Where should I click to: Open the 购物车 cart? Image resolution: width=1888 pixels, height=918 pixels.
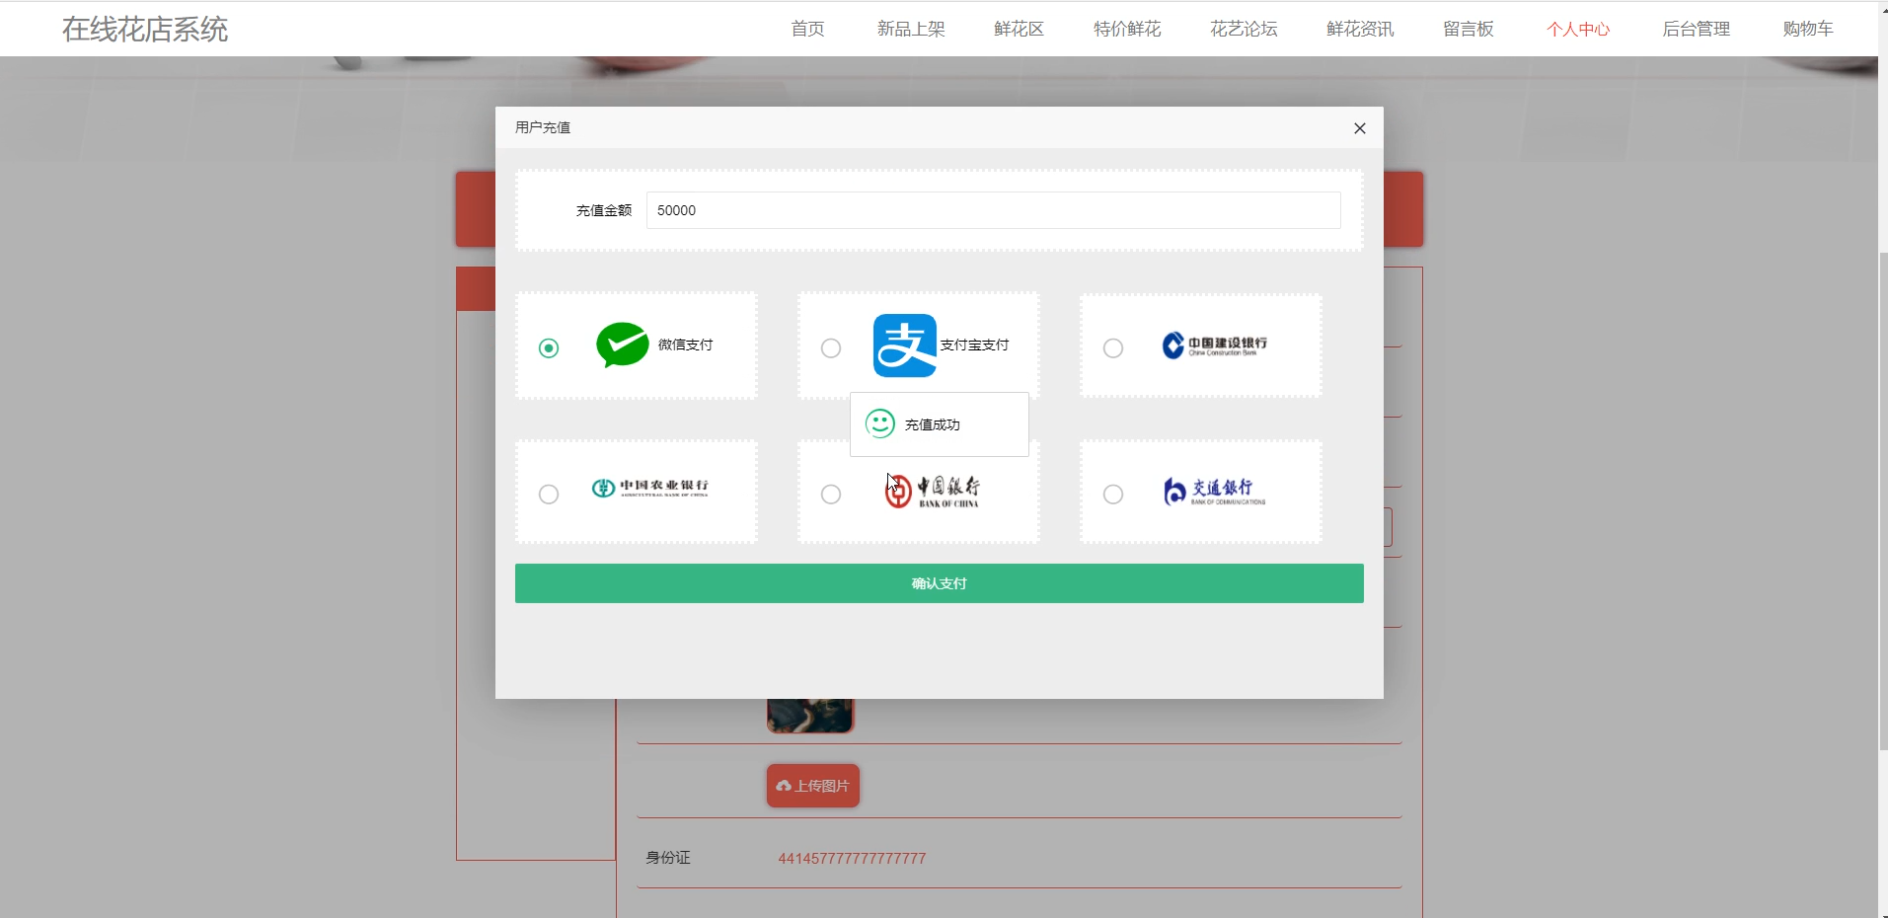1808,29
